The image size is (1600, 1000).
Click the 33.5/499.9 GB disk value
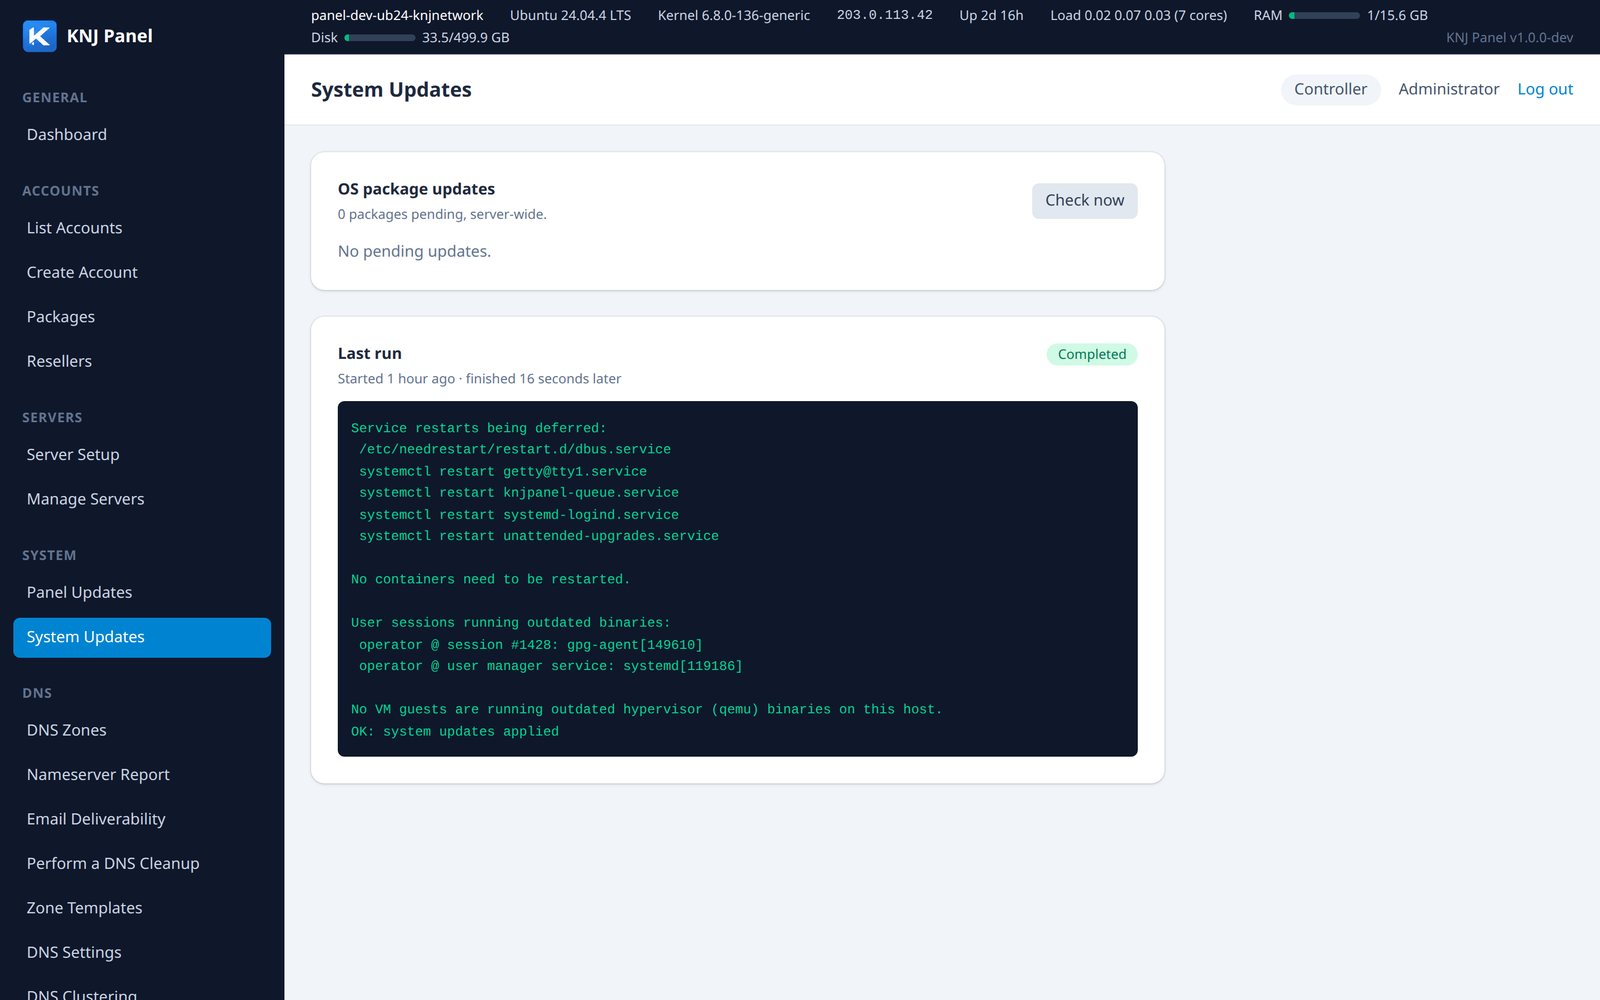(x=465, y=38)
